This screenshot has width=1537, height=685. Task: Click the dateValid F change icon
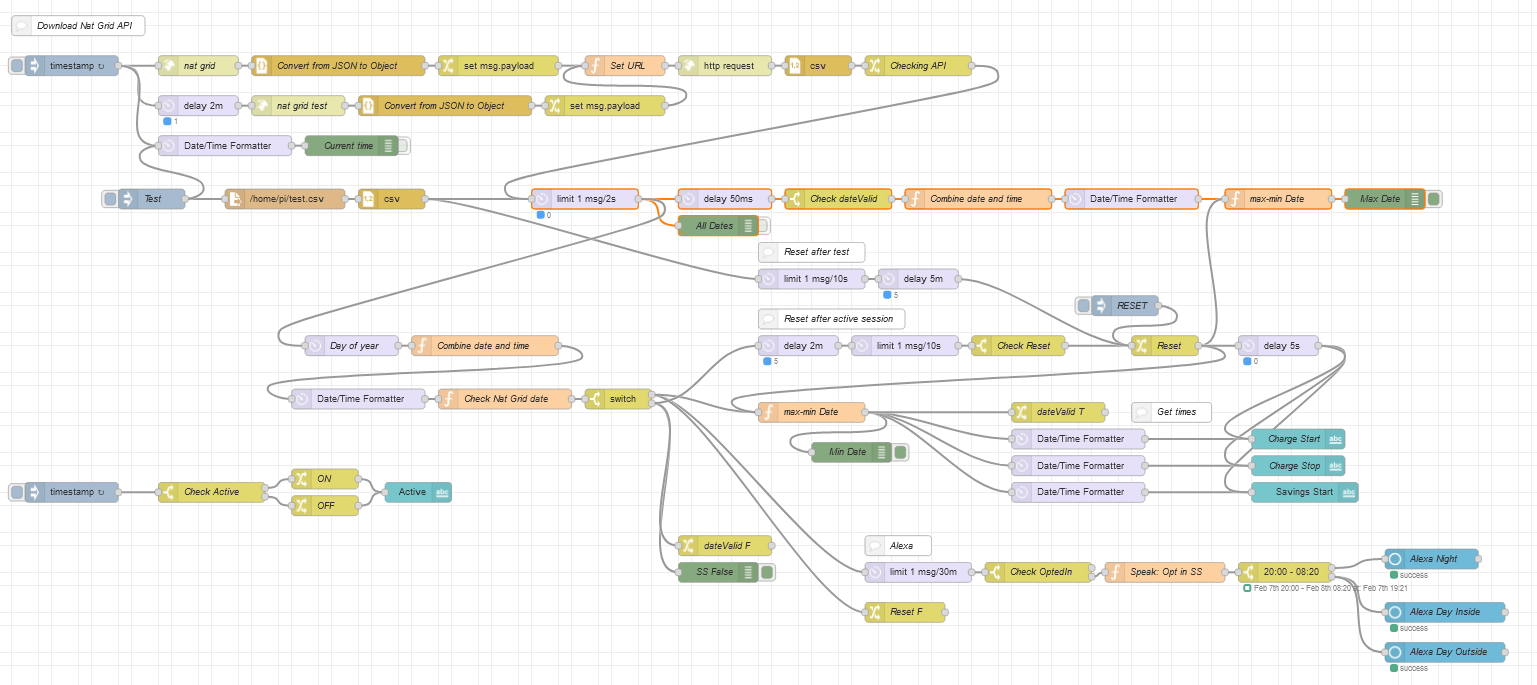688,546
